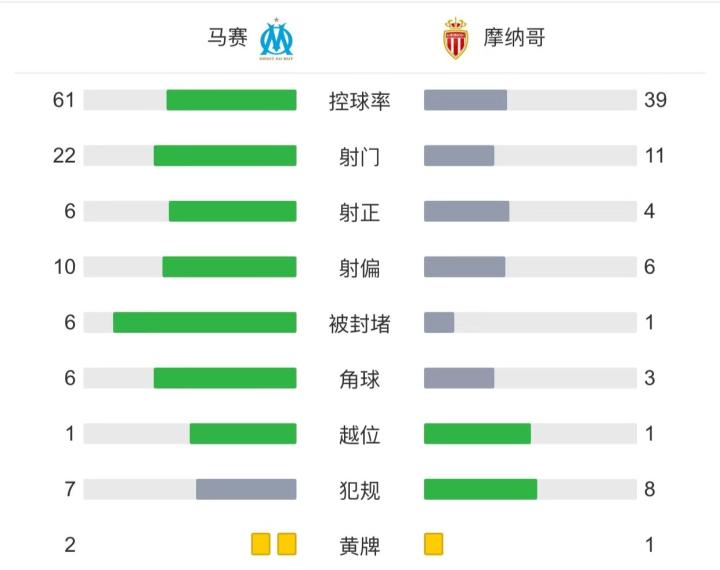Viewport: 720px width, 570px height.
Task: Select Marseille's right yellow card icon
Action: click(x=287, y=544)
